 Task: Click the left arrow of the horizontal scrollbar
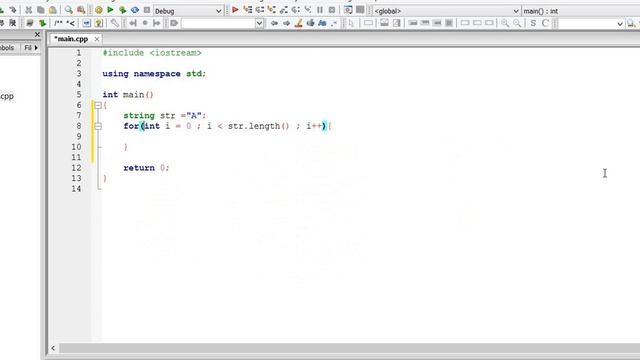[53, 348]
